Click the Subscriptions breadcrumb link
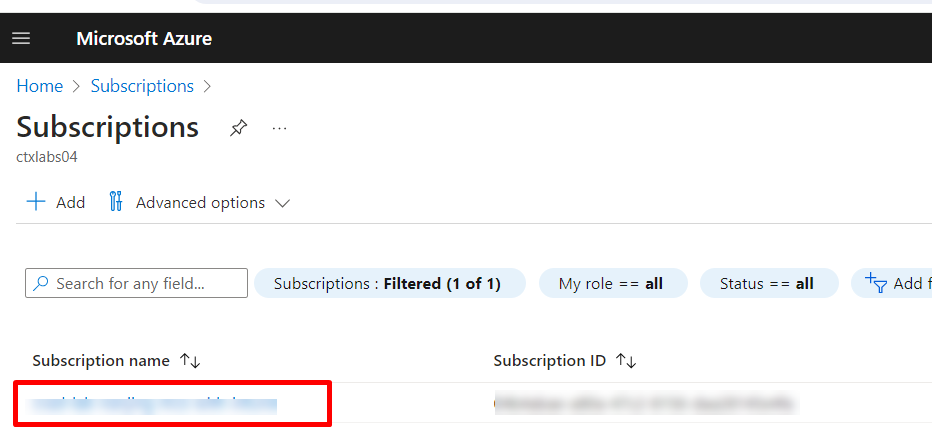This screenshot has height=441, width=932. coord(142,86)
